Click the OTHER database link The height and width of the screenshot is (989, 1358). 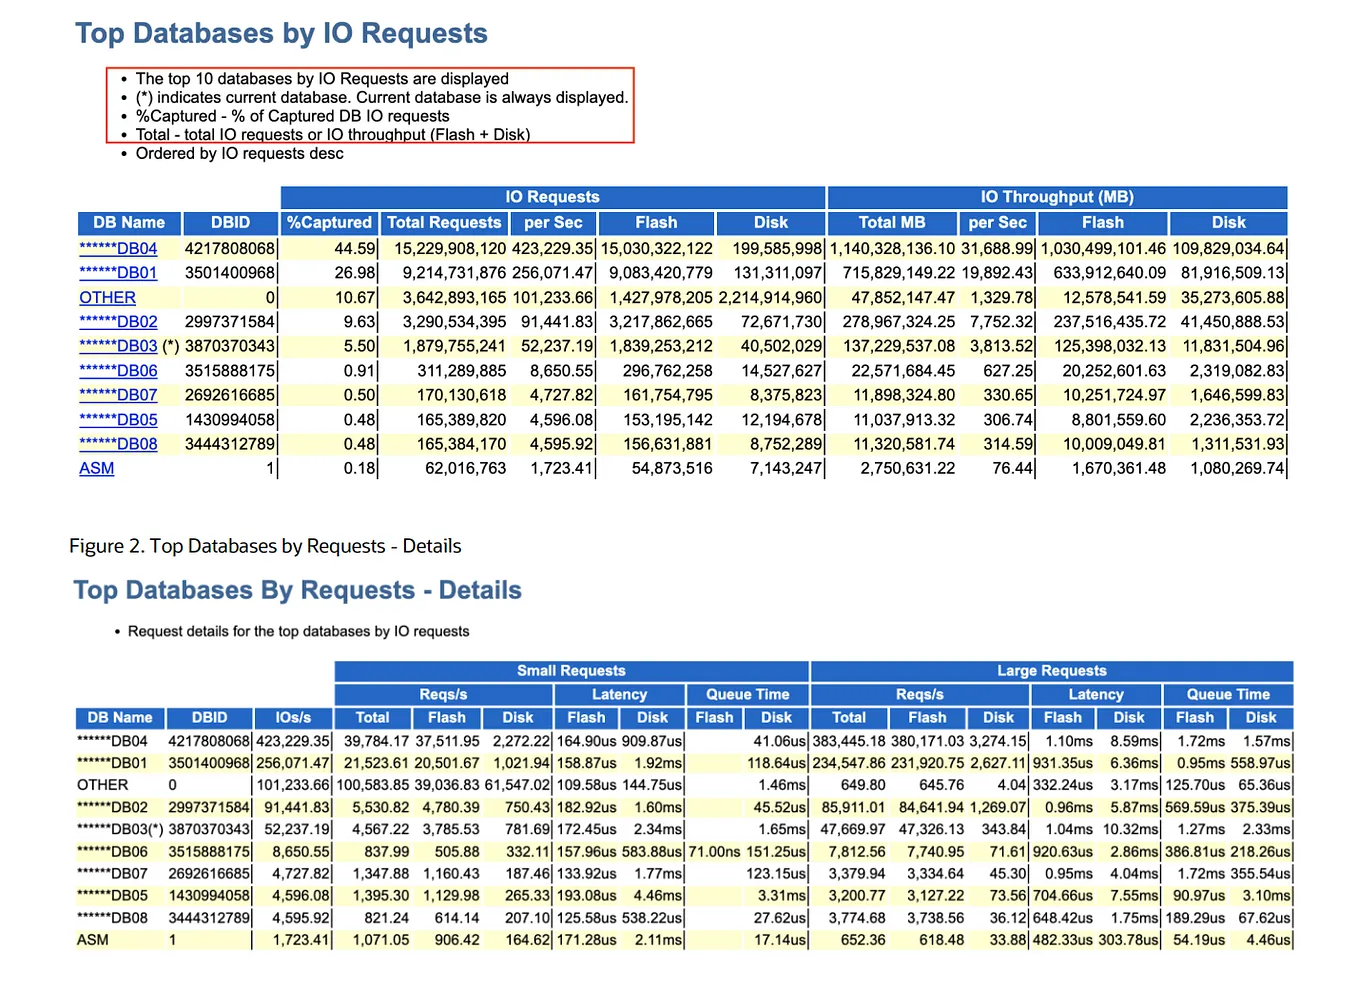click(x=107, y=297)
